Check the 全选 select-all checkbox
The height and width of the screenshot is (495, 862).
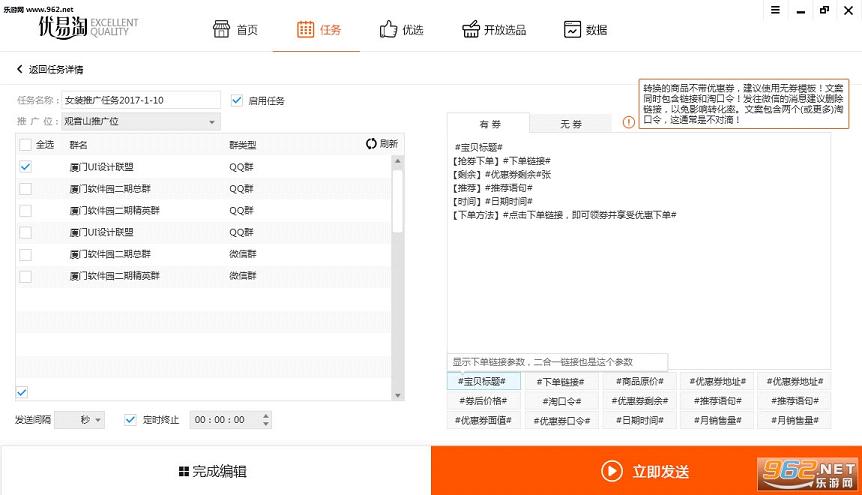click(25, 145)
